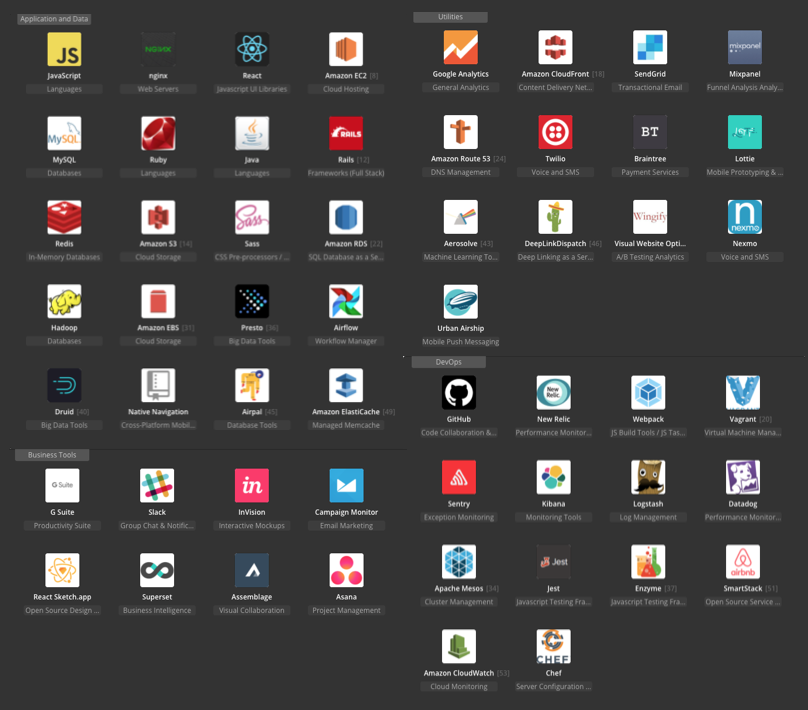
Task: Open the Sass logo icon
Action: click(x=252, y=217)
